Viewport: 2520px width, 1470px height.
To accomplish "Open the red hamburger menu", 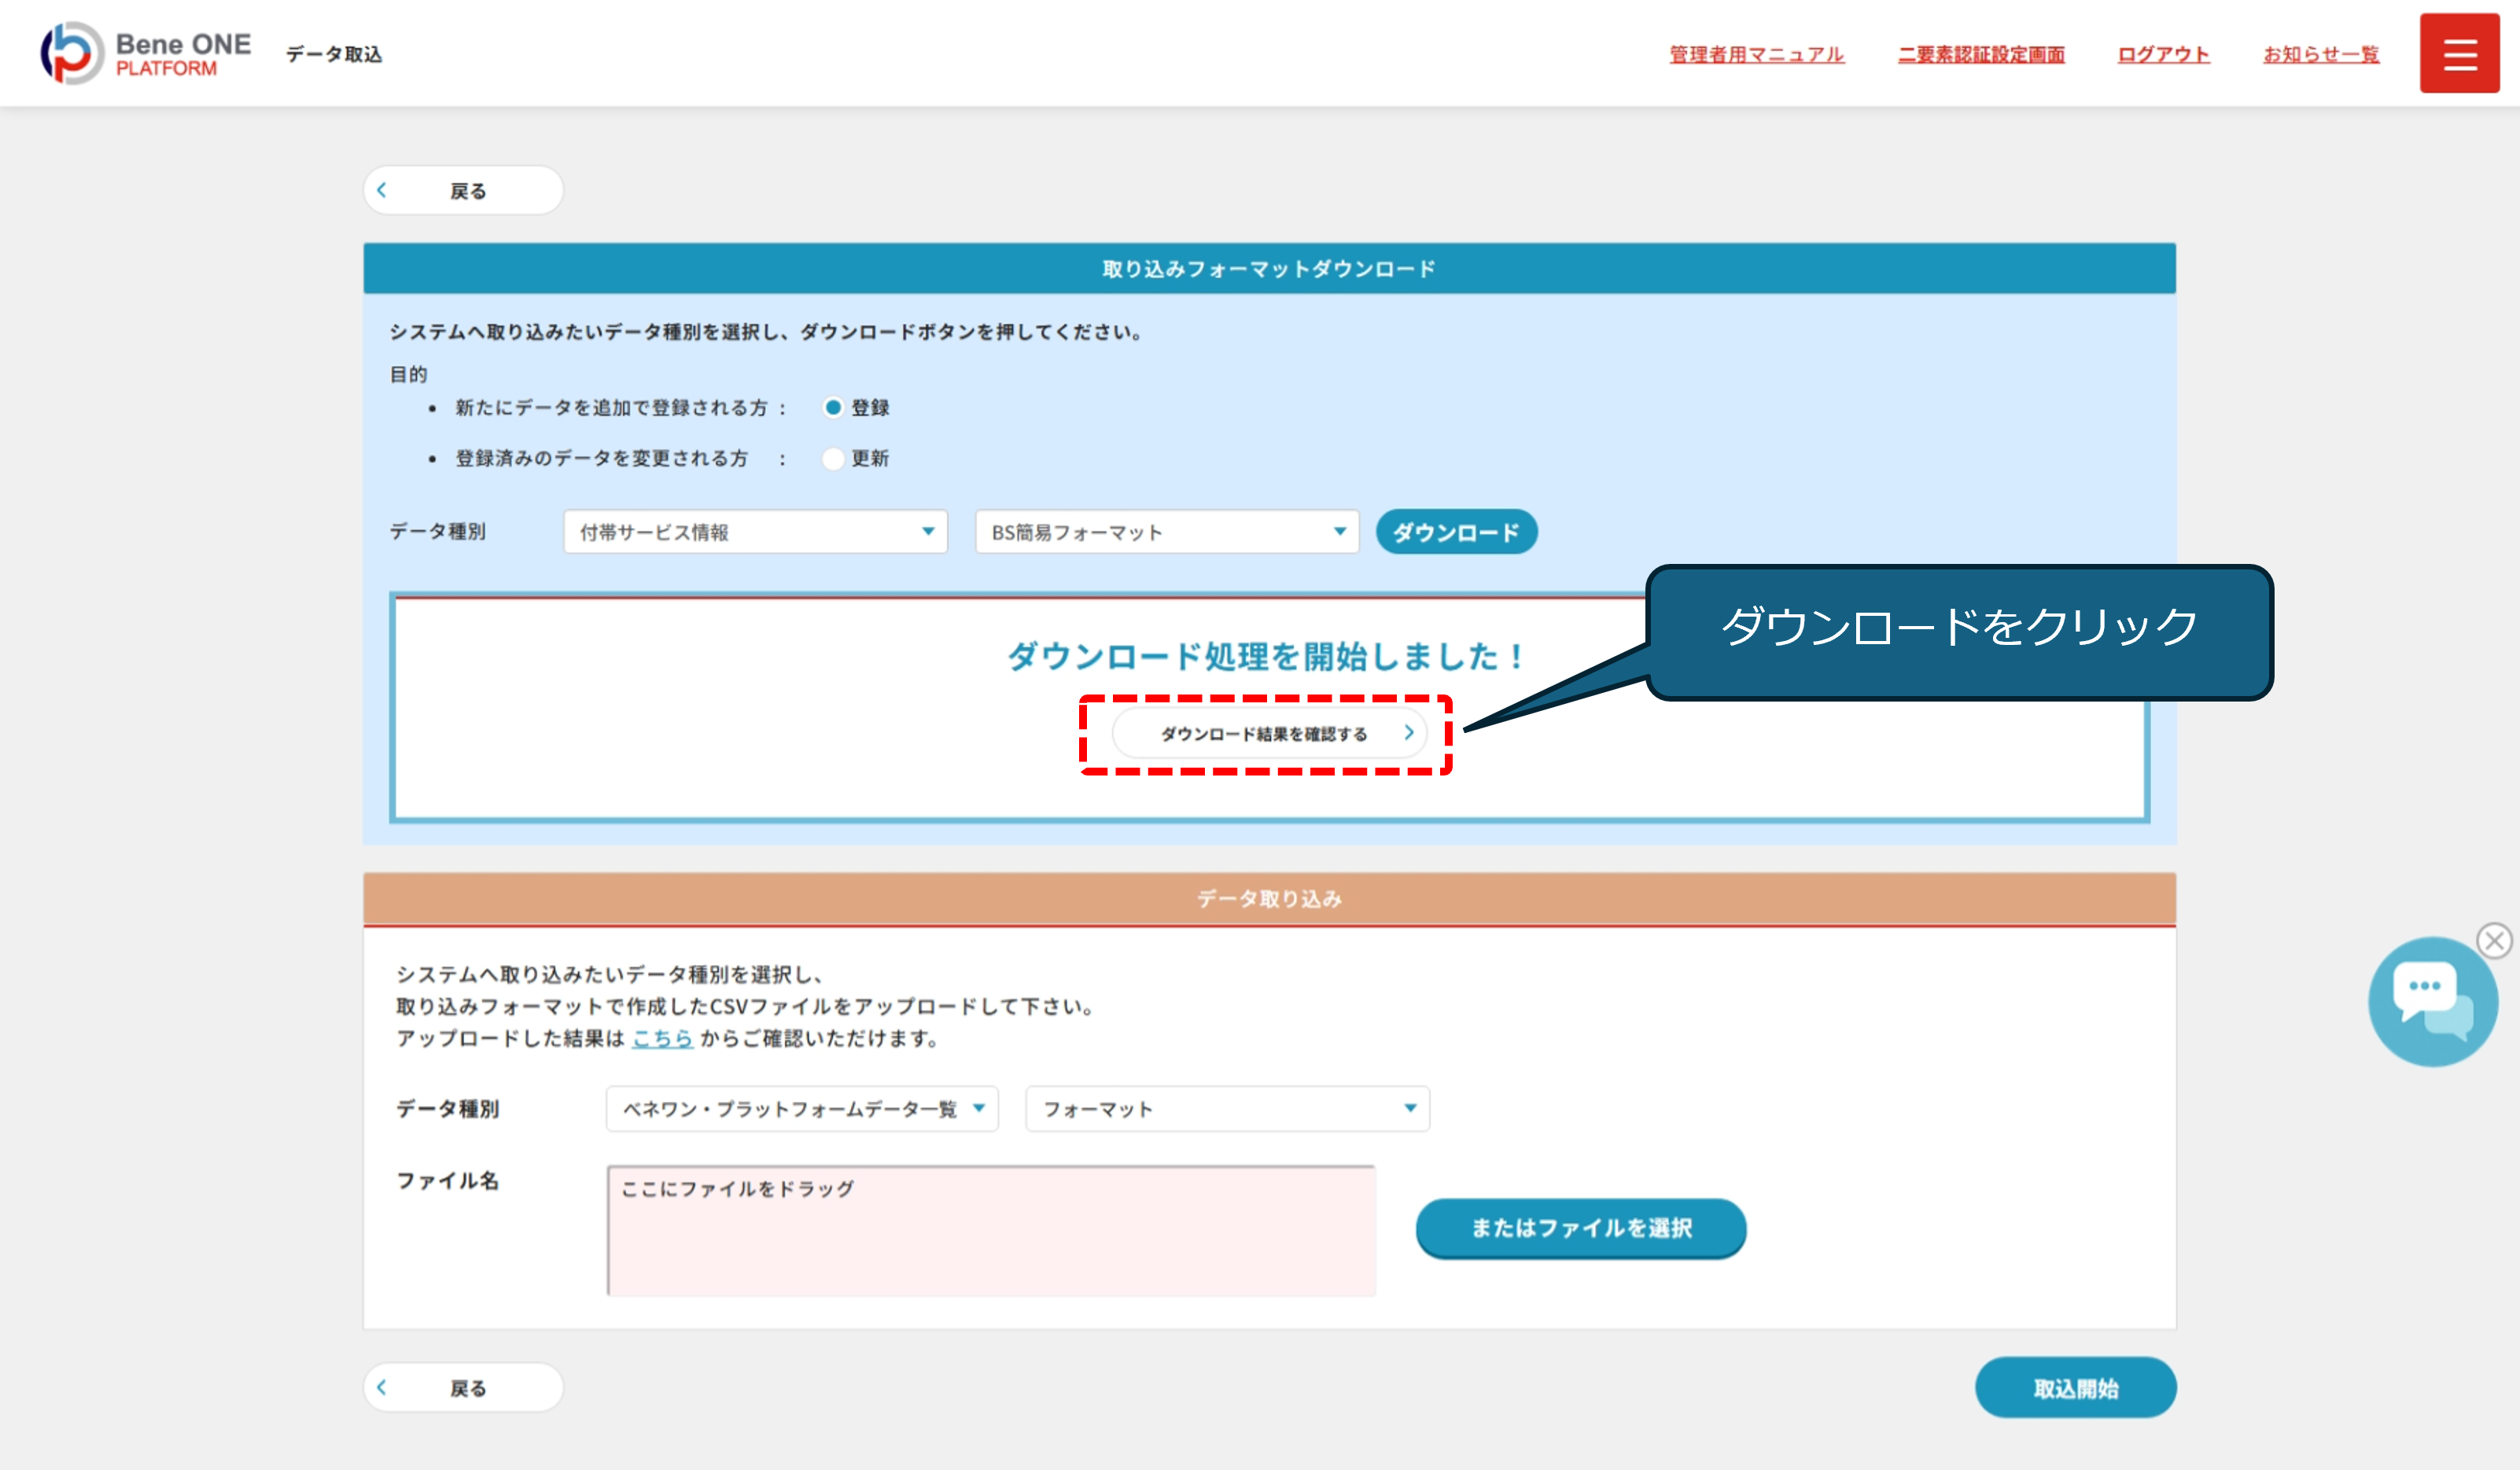I will click(x=2459, y=53).
